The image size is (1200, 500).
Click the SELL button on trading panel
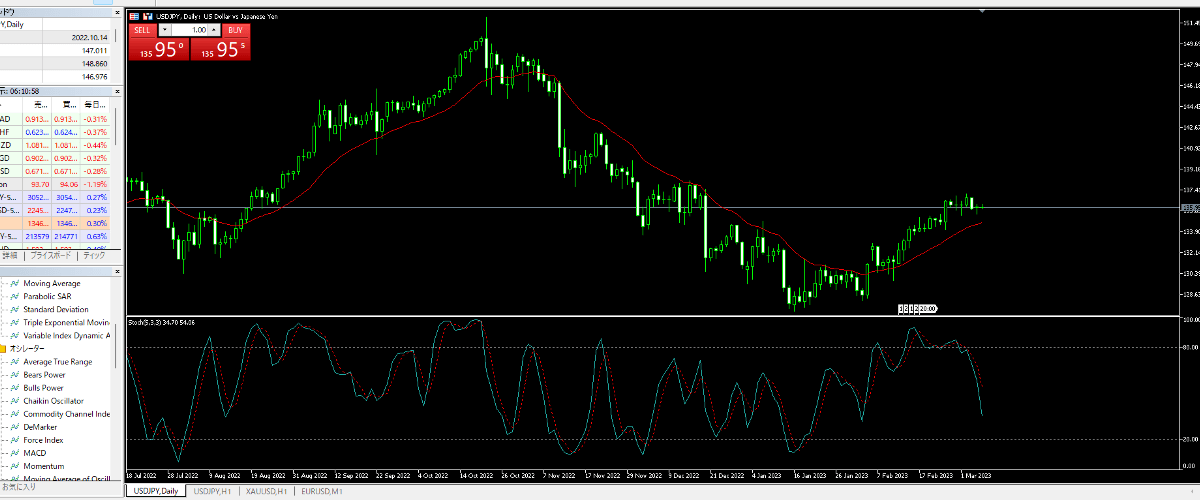click(143, 30)
